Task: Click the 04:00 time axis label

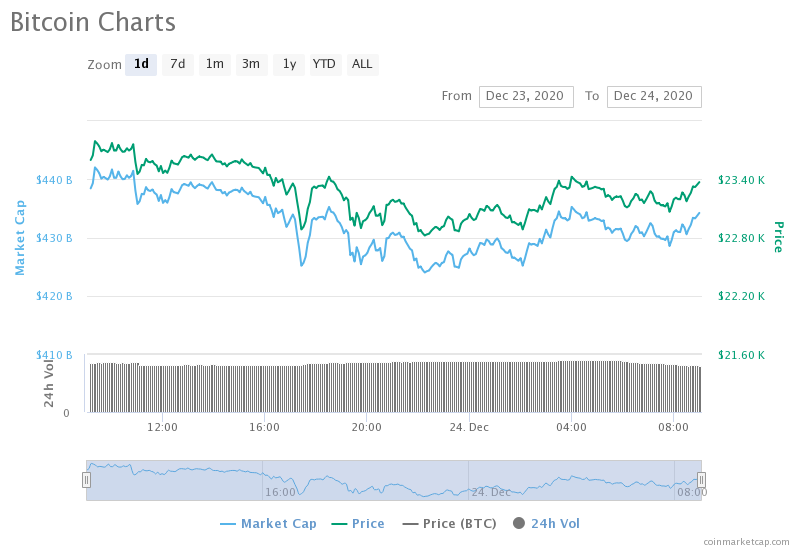Action: [571, 427]
